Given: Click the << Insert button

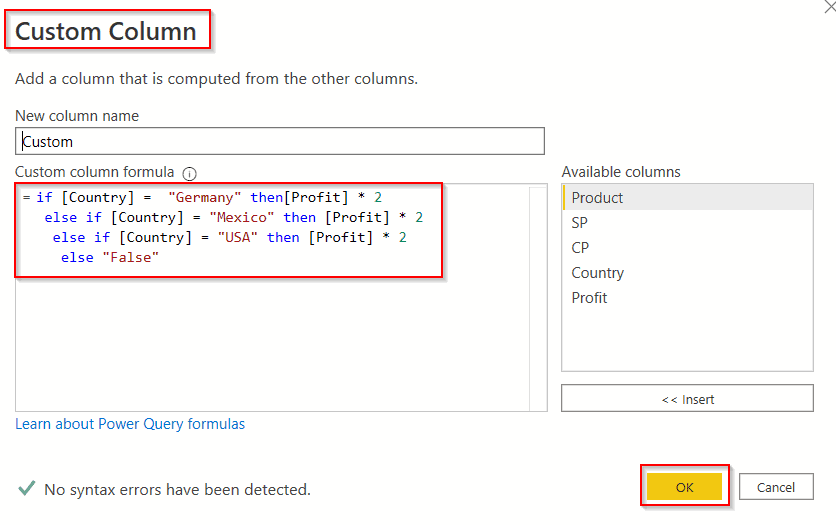Looking at the screenshot, I should click(687, 399).
